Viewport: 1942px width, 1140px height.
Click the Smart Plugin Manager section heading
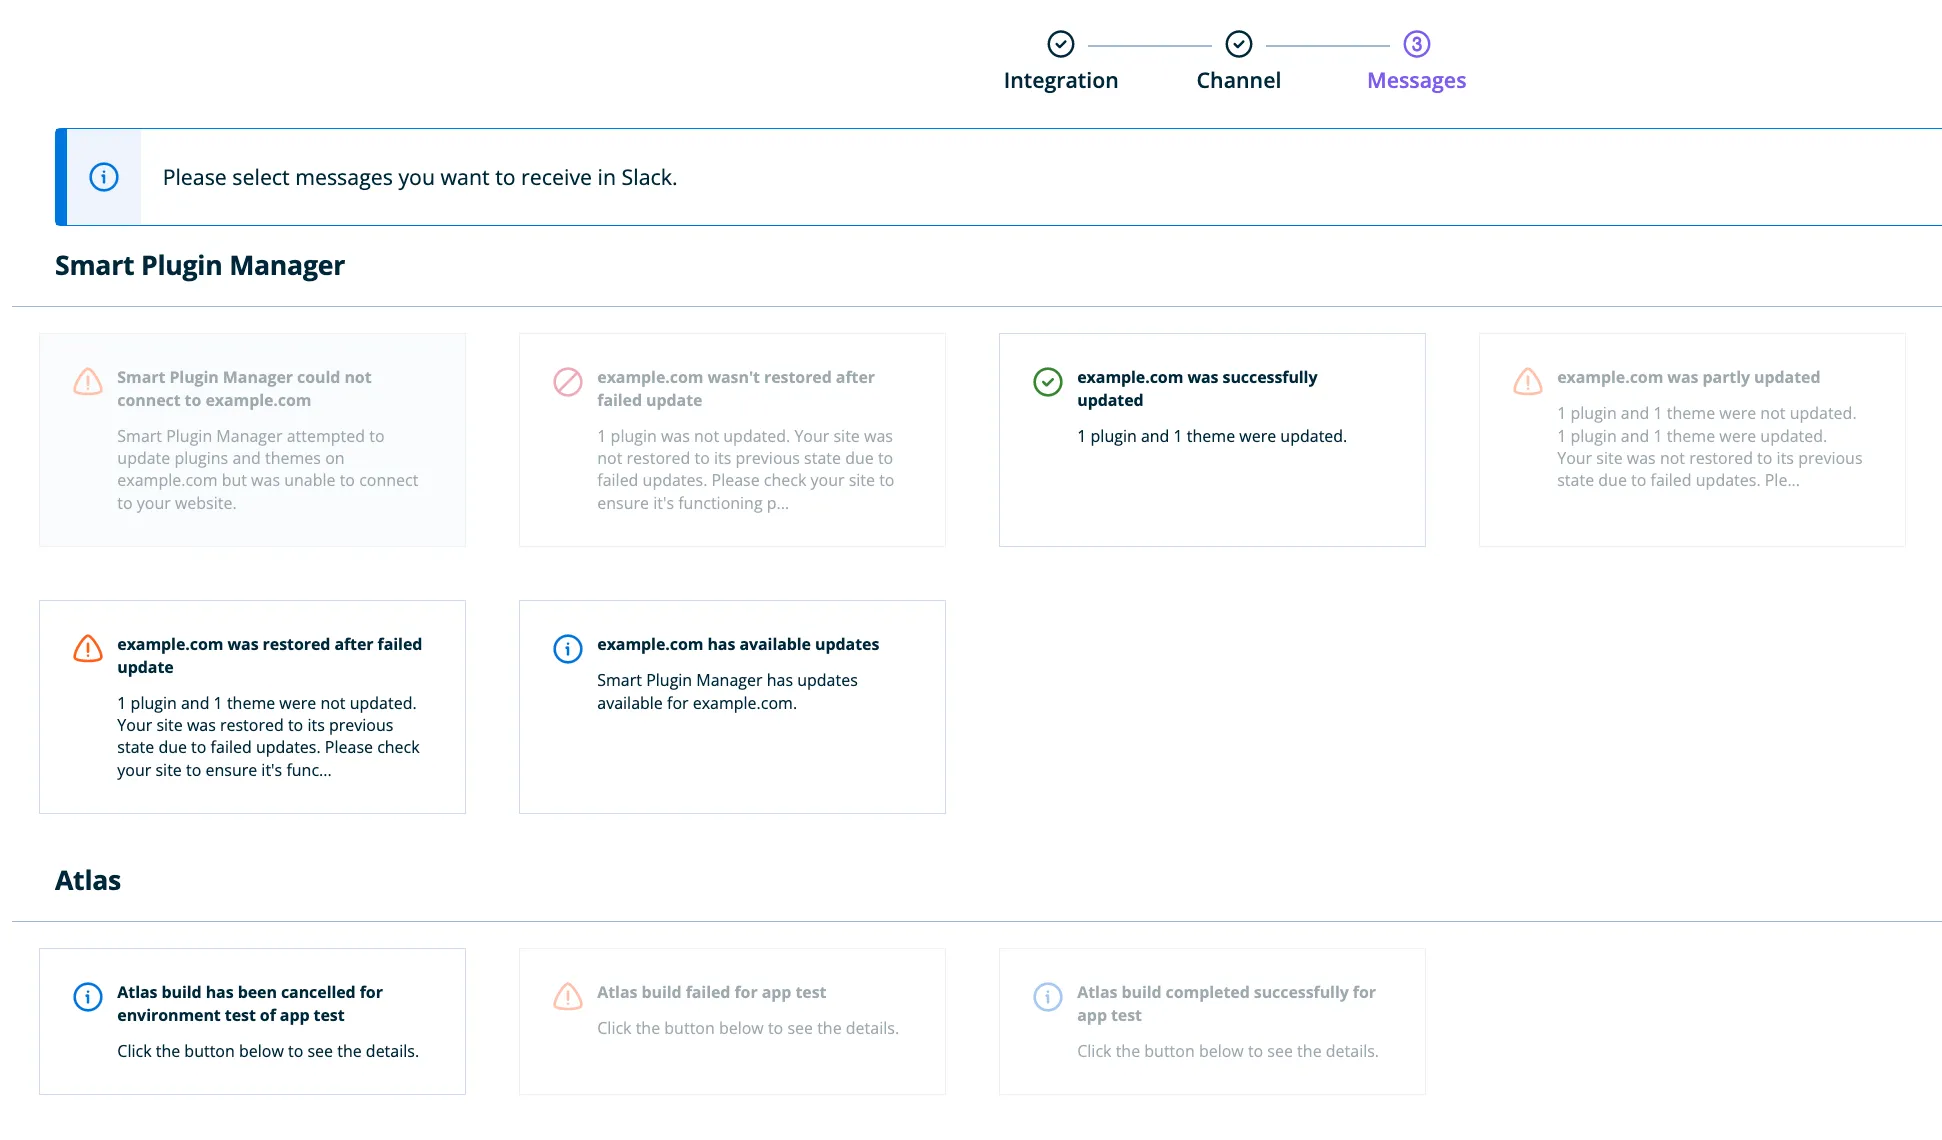click(200, 265)
